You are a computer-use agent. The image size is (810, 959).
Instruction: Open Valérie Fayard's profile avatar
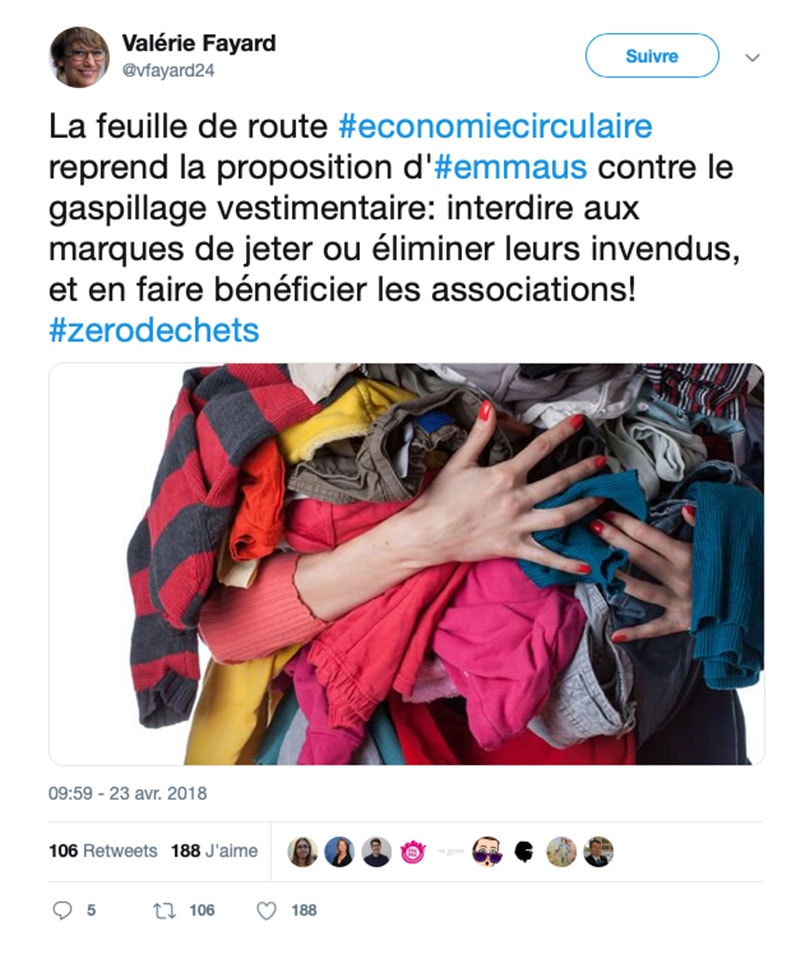coord(80,57)
